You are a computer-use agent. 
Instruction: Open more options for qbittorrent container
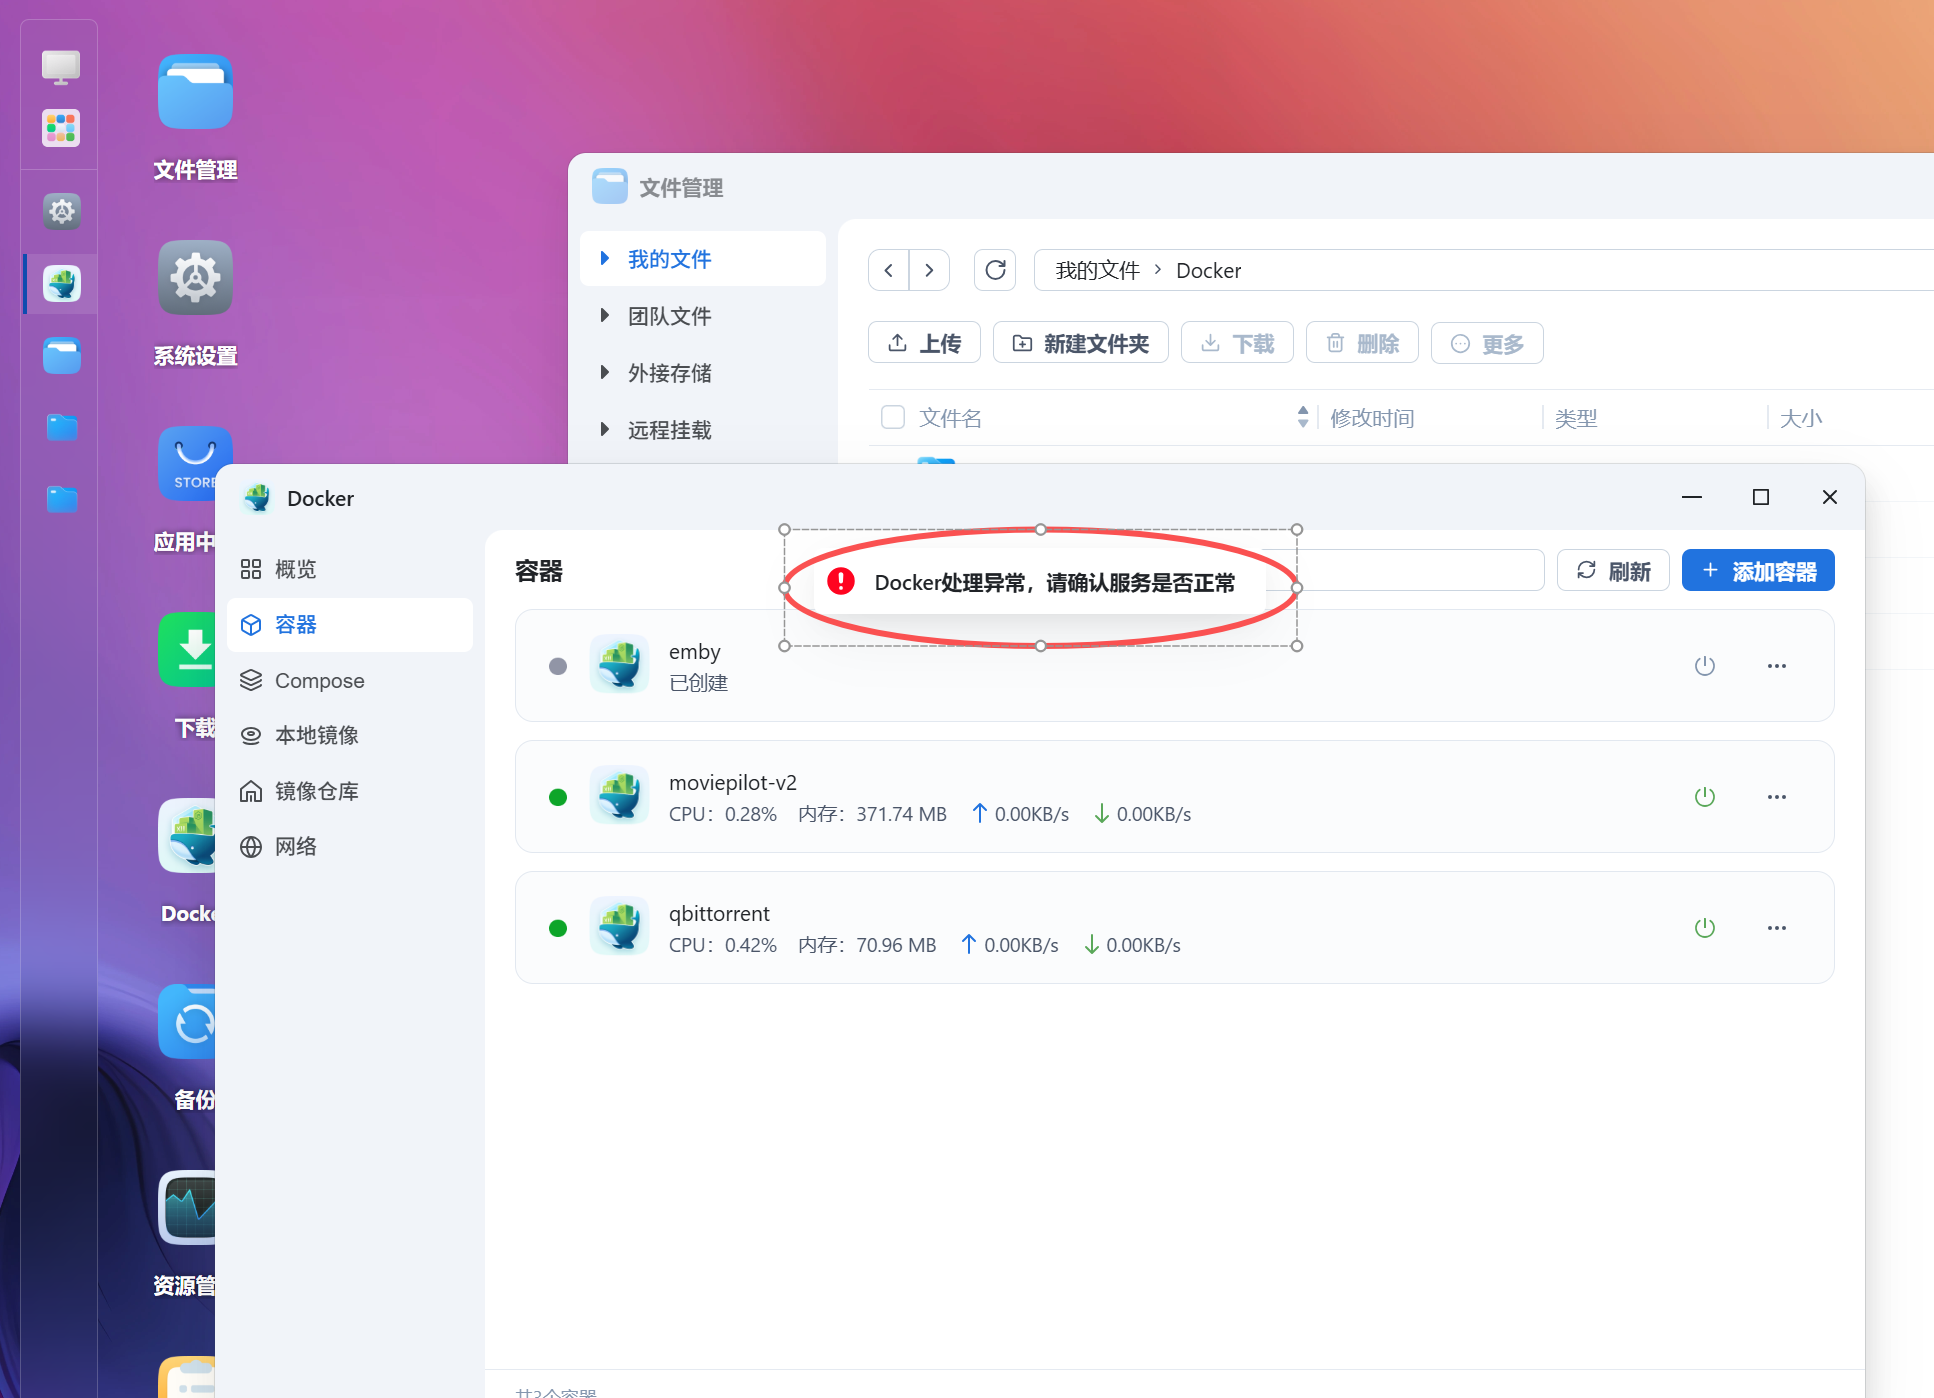1776,928
